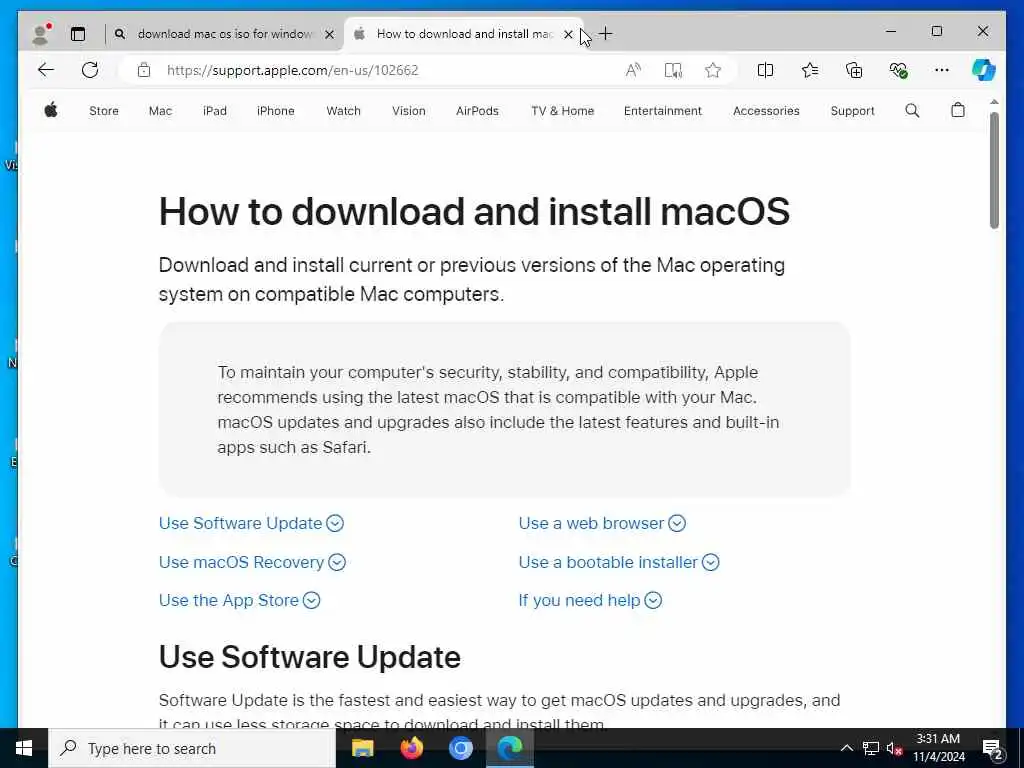Open Browser essentials heart icon
This screenshot has height=768, width=1024.
tap(899, 70)
